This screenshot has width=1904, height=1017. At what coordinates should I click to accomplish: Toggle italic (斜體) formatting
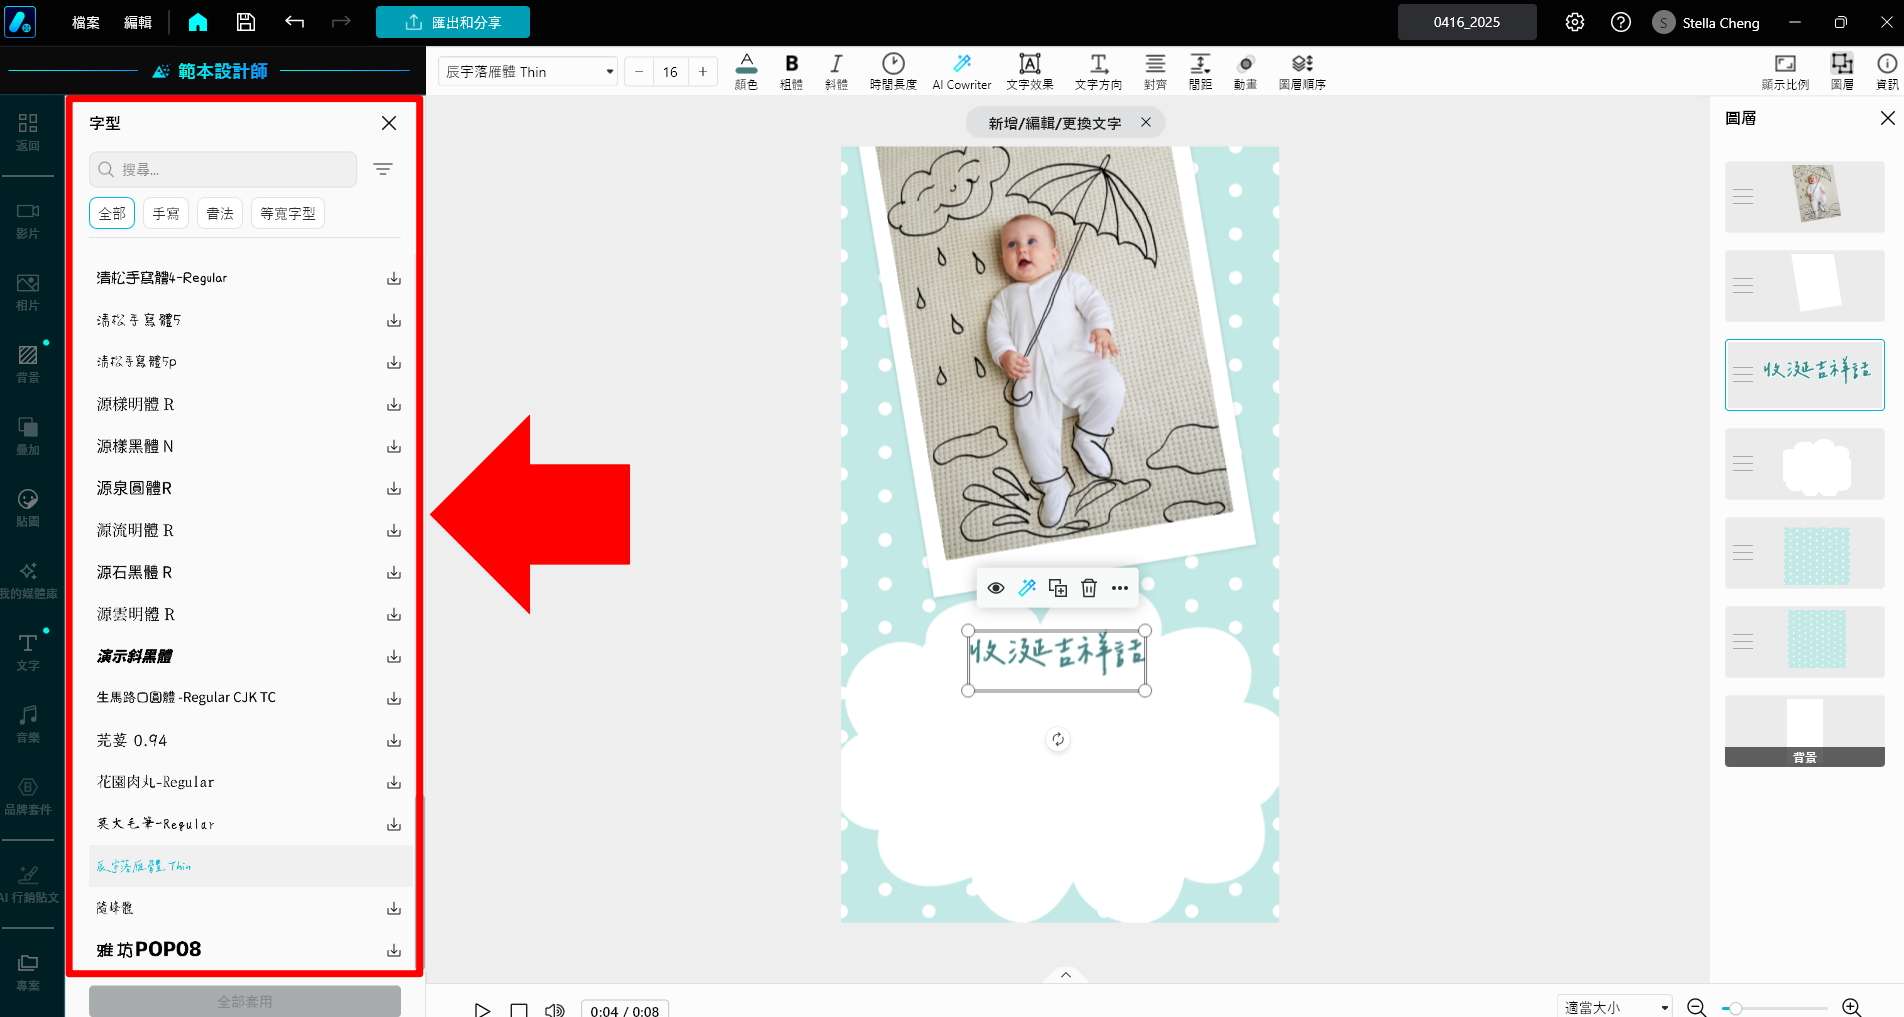836,71
